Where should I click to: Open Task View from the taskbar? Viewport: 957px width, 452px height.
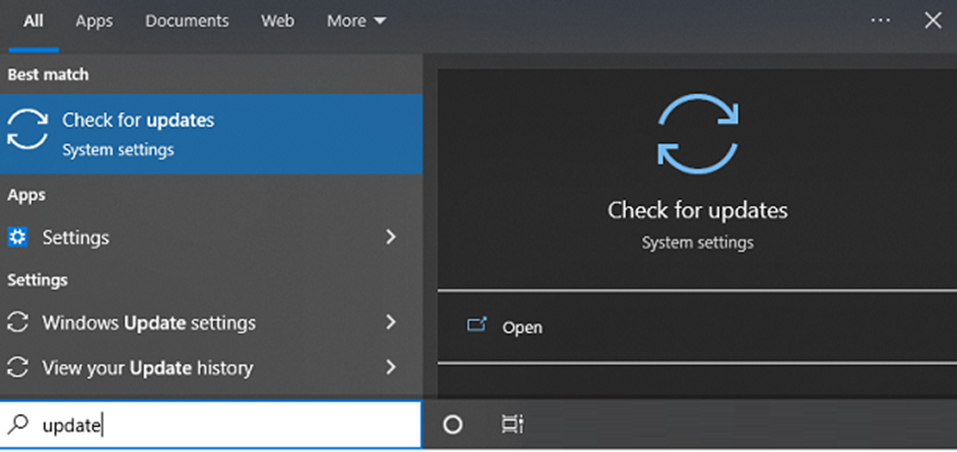(512, 425)
